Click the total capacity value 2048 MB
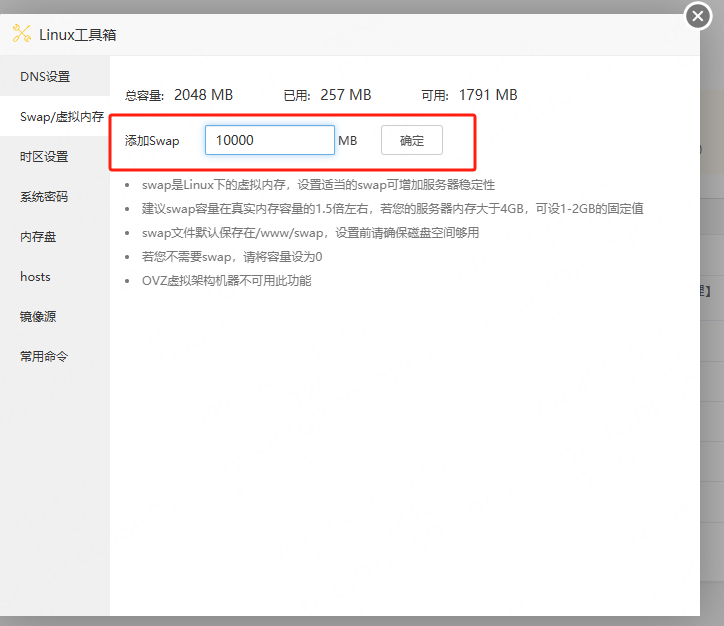This screenshot has width=724, height=626. tap(204, 95)
